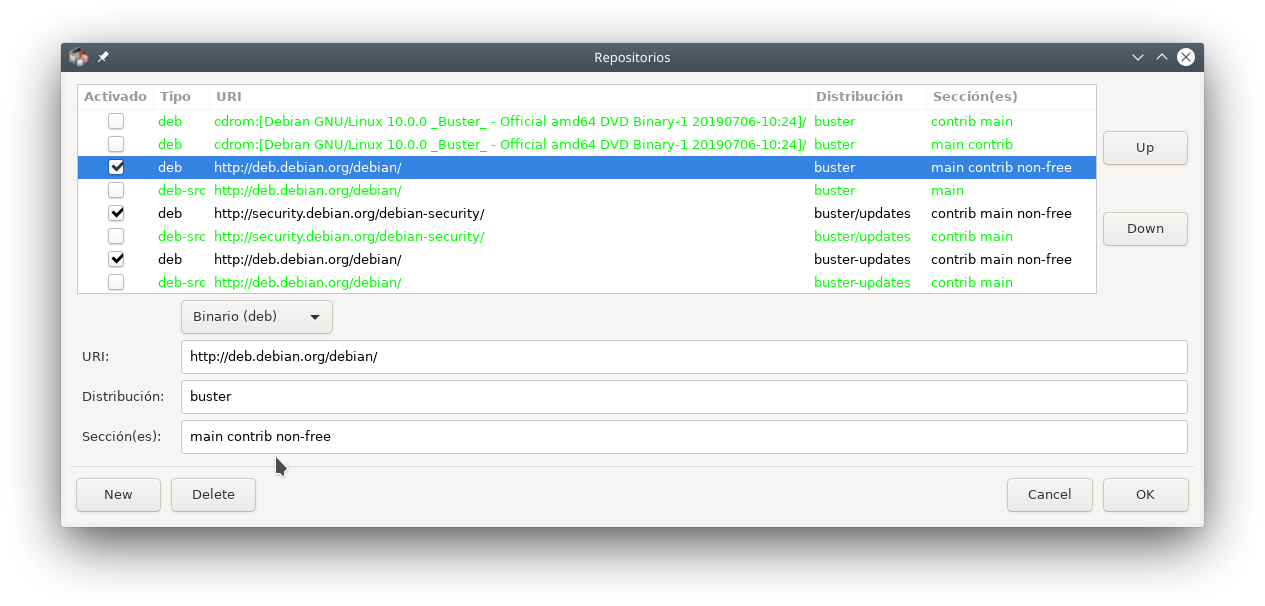Screen dimensions: 1265x606
Task: Disable the security.debian.org deb repository checkbox
Action: (116, 213)
